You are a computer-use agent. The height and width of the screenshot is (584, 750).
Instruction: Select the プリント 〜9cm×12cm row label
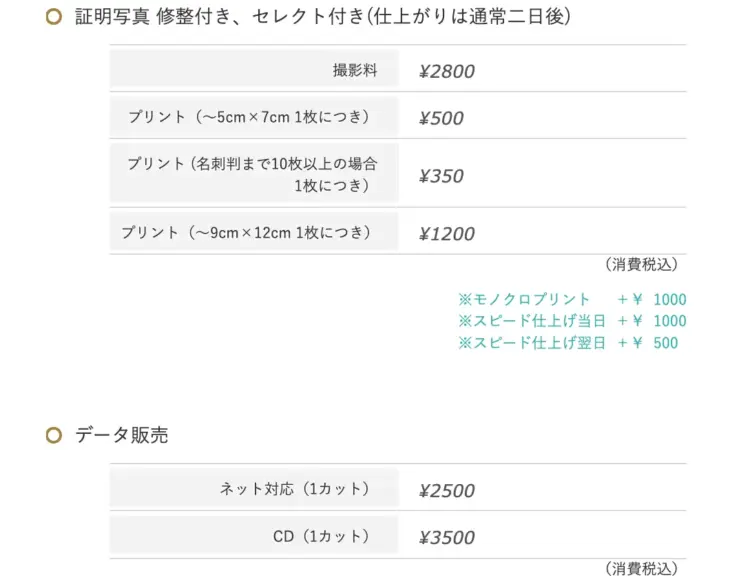tap(246, 233)
